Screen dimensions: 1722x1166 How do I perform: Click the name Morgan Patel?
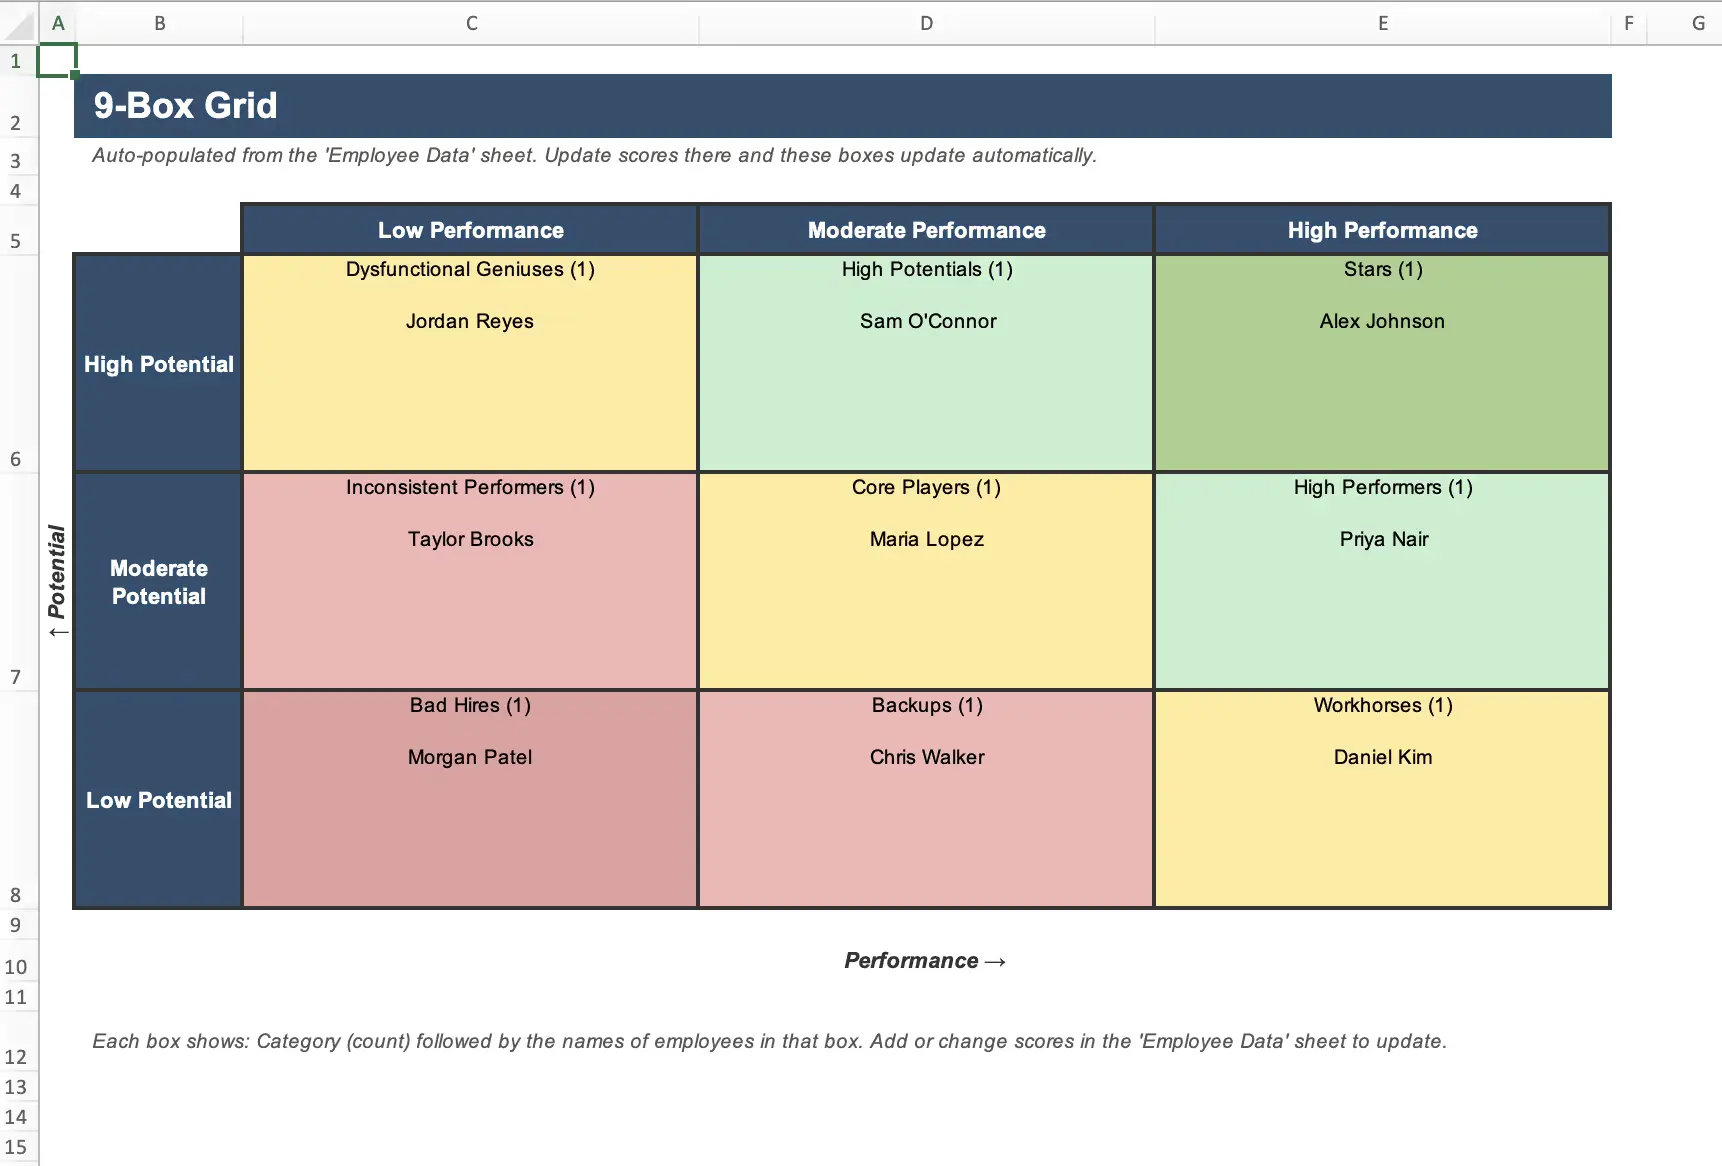pos(470,757)
